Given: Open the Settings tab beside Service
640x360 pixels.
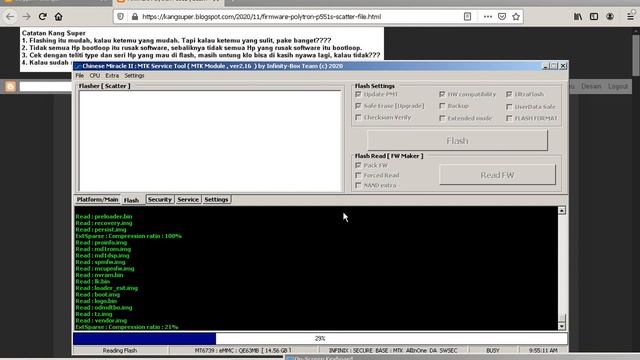Looking at the screenshot, I should (x=216, y=199).
